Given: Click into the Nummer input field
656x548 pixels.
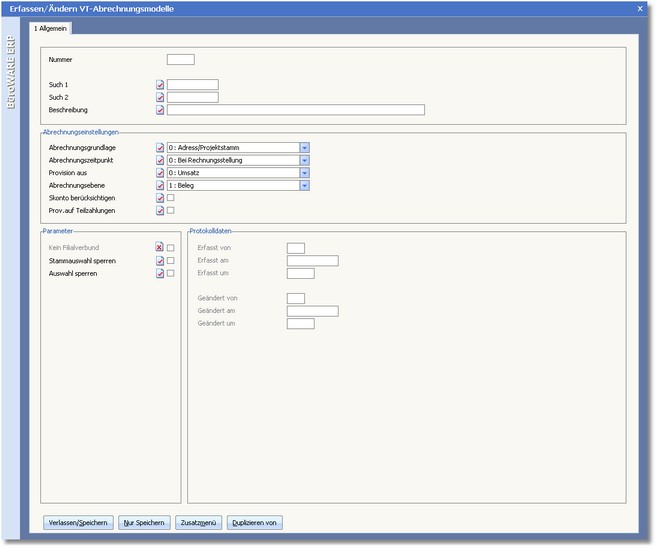Looking at the screenshot, I should (x=180, y=60).
